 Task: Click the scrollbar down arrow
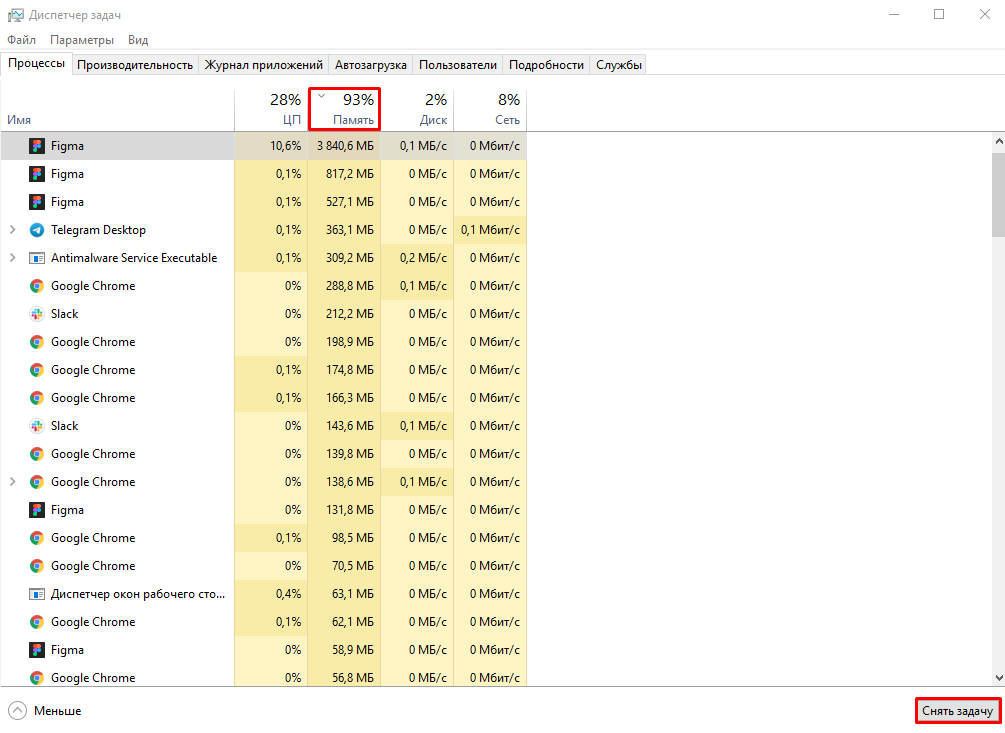[x=999, y=678]
